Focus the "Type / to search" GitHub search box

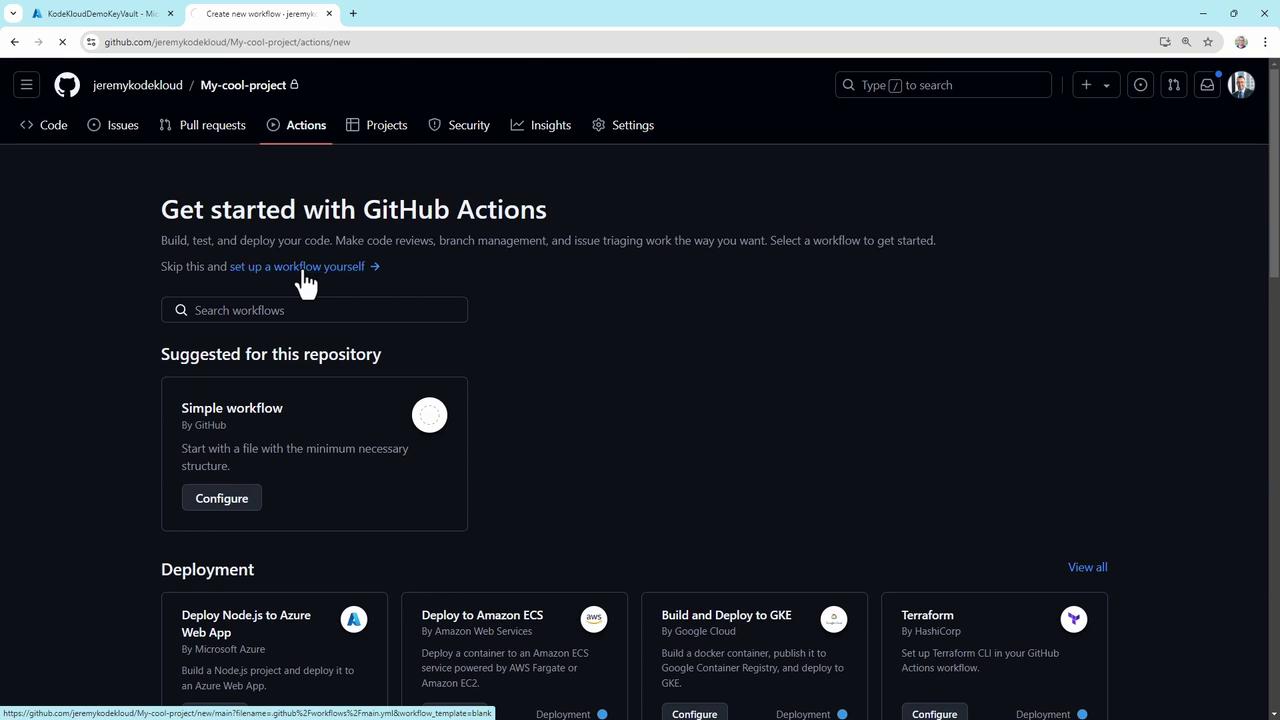click(x=943, y=85)
